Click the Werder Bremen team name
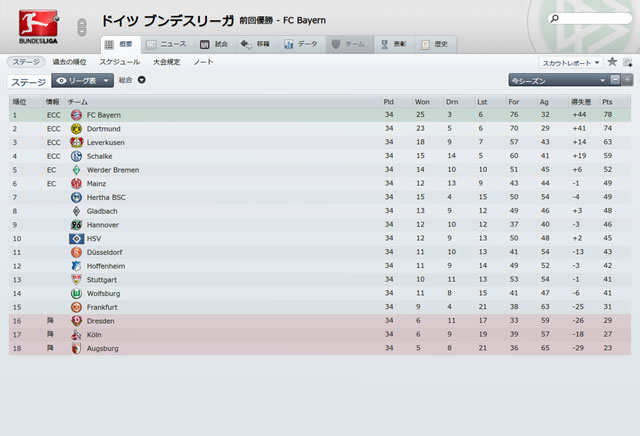Image resolution: width=640 pixels, height=436 pixels. tap(113, 170)
